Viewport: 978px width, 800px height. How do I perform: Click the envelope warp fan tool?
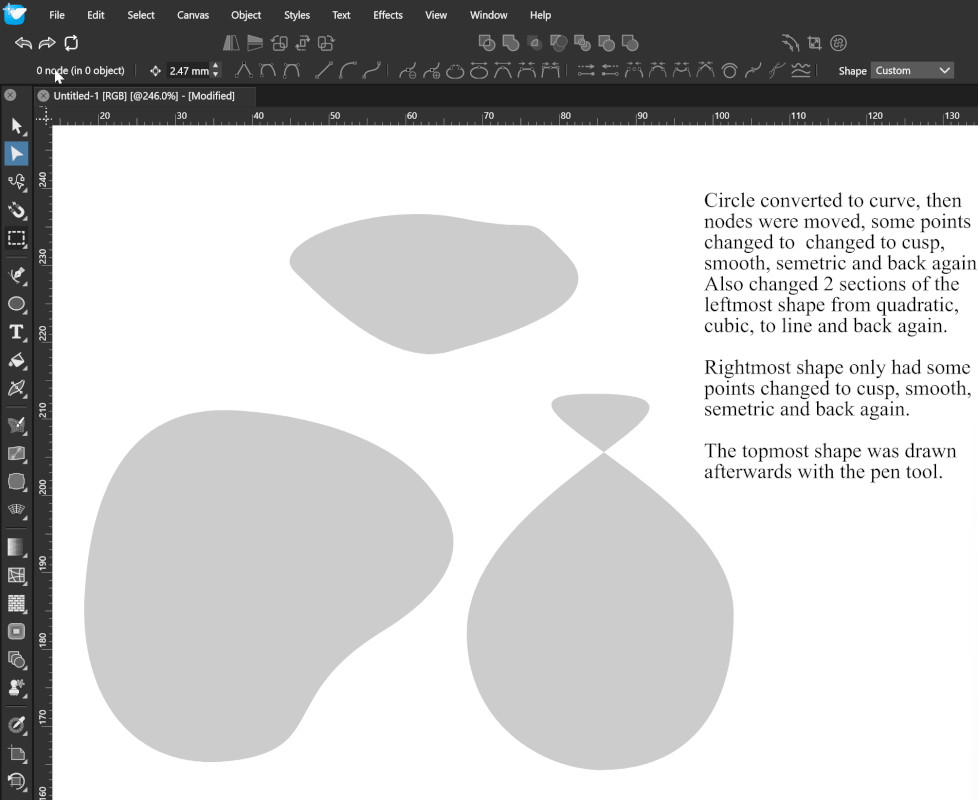[16, 509]
